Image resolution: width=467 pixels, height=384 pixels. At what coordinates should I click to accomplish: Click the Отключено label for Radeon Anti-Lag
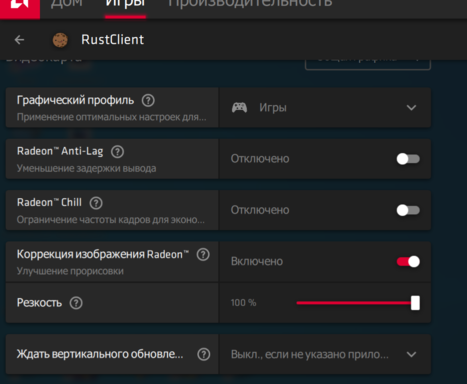(260, 159)
